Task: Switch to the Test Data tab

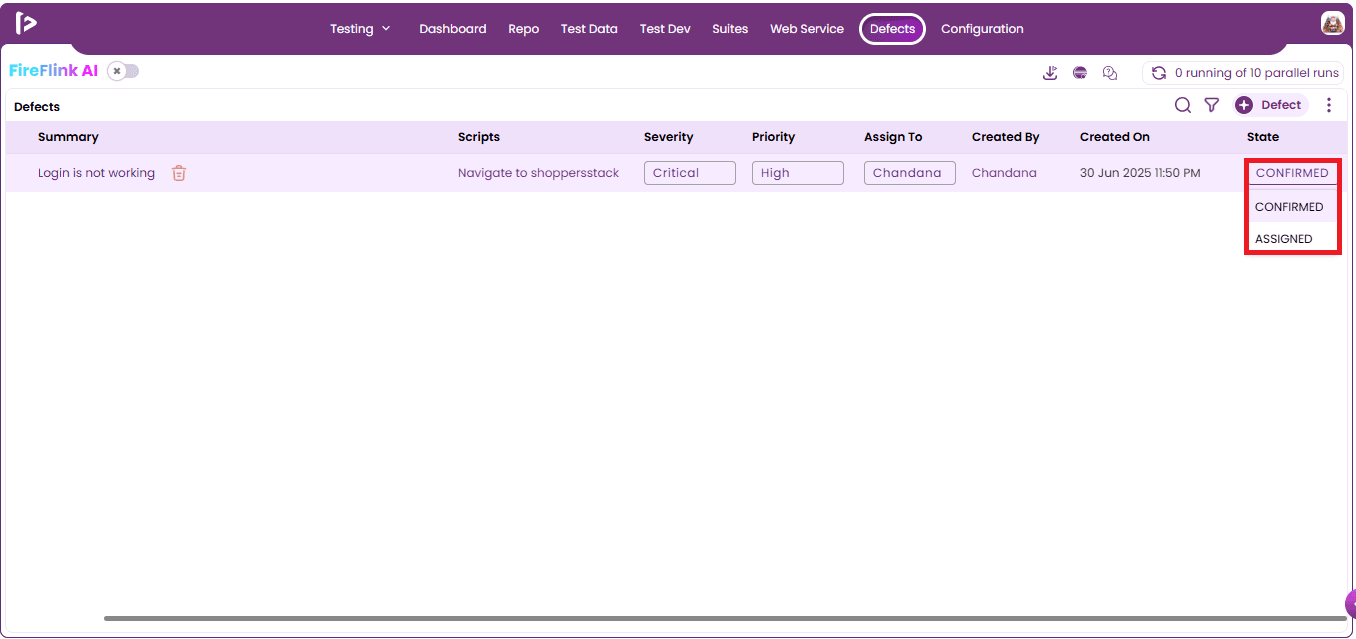Action: point(589,29)
